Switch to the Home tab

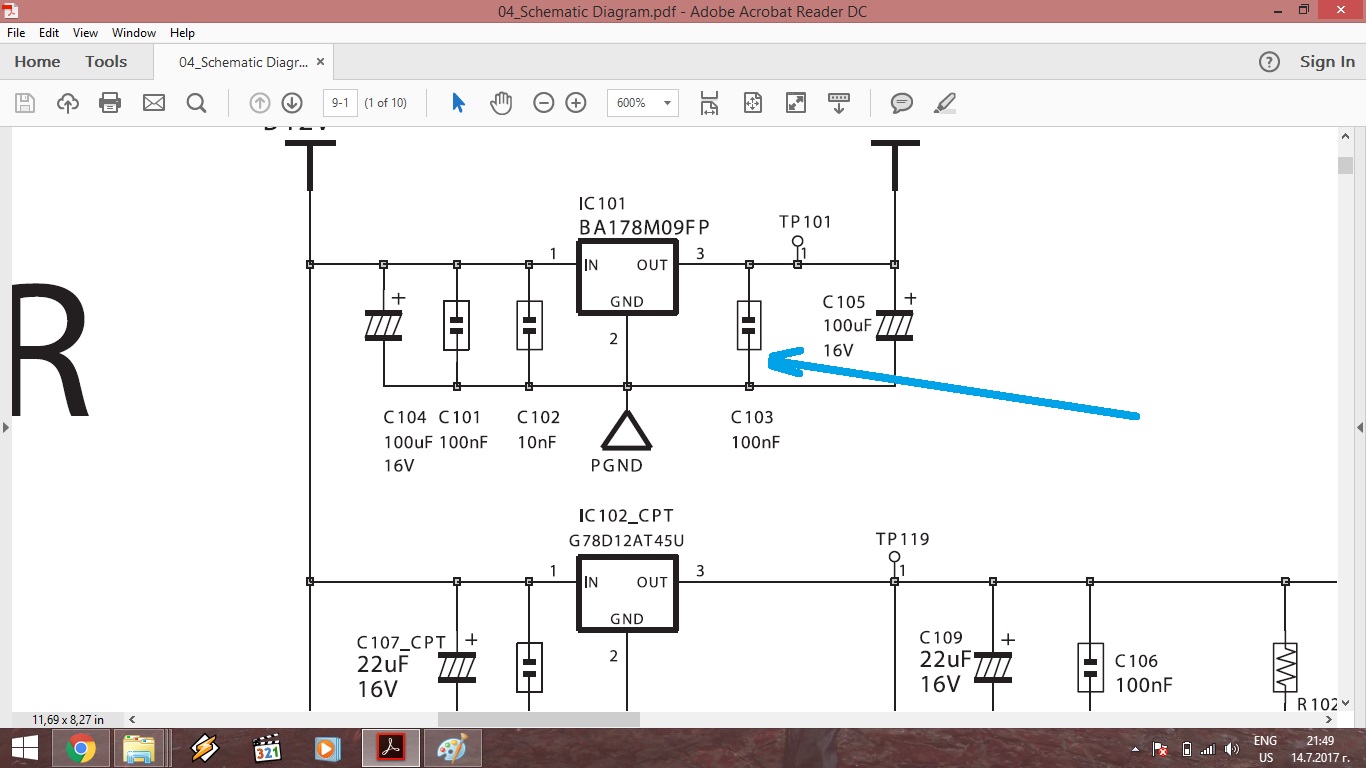click(37, 62)
